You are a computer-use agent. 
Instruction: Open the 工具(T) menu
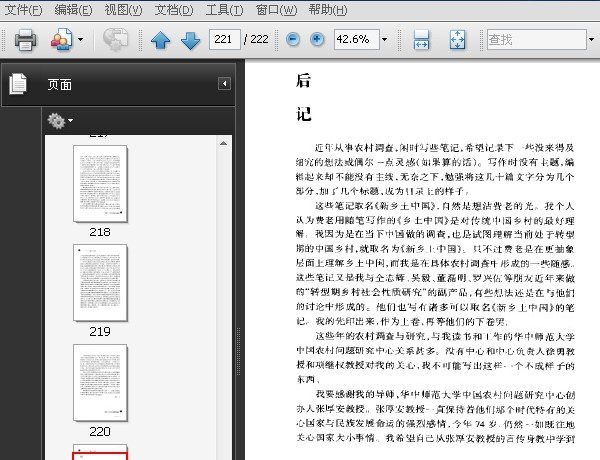point(224,10)
